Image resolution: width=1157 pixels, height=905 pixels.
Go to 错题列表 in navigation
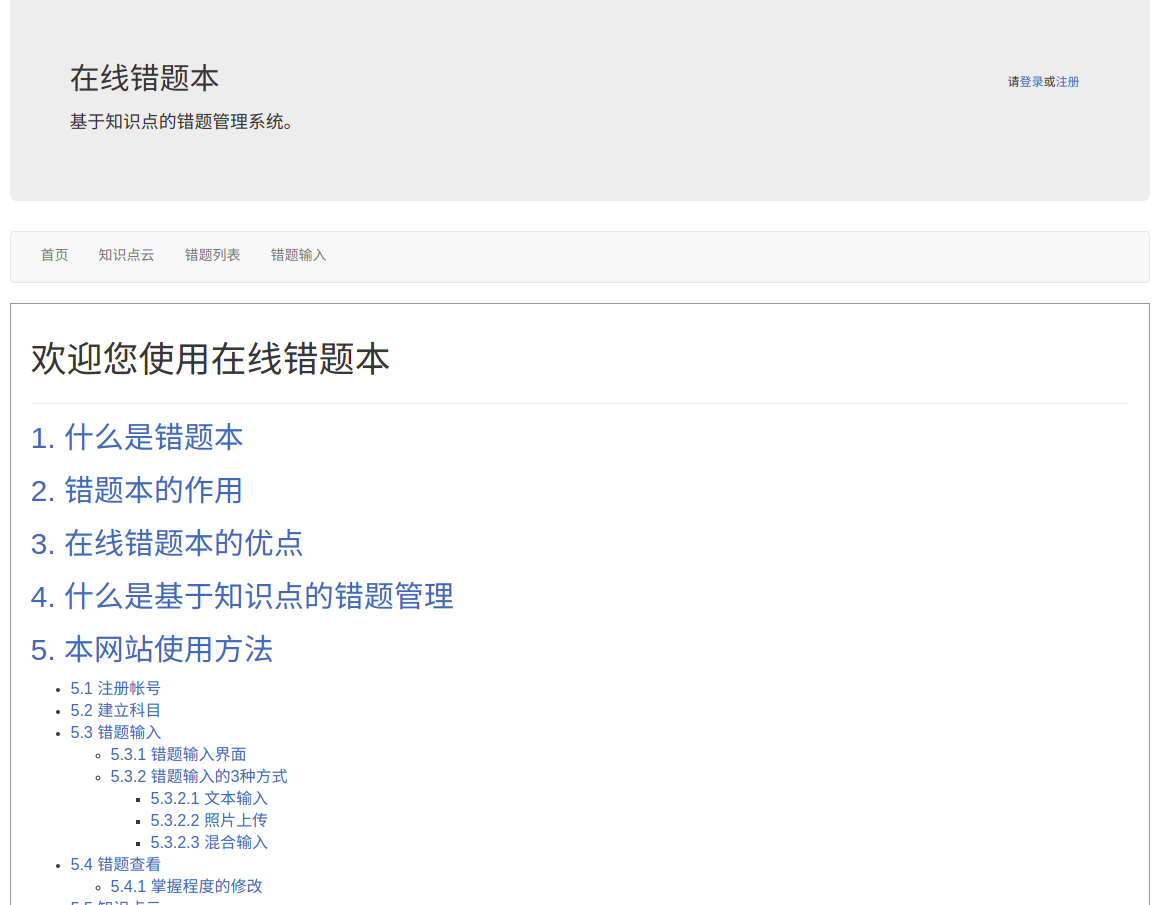click(212, 255)
